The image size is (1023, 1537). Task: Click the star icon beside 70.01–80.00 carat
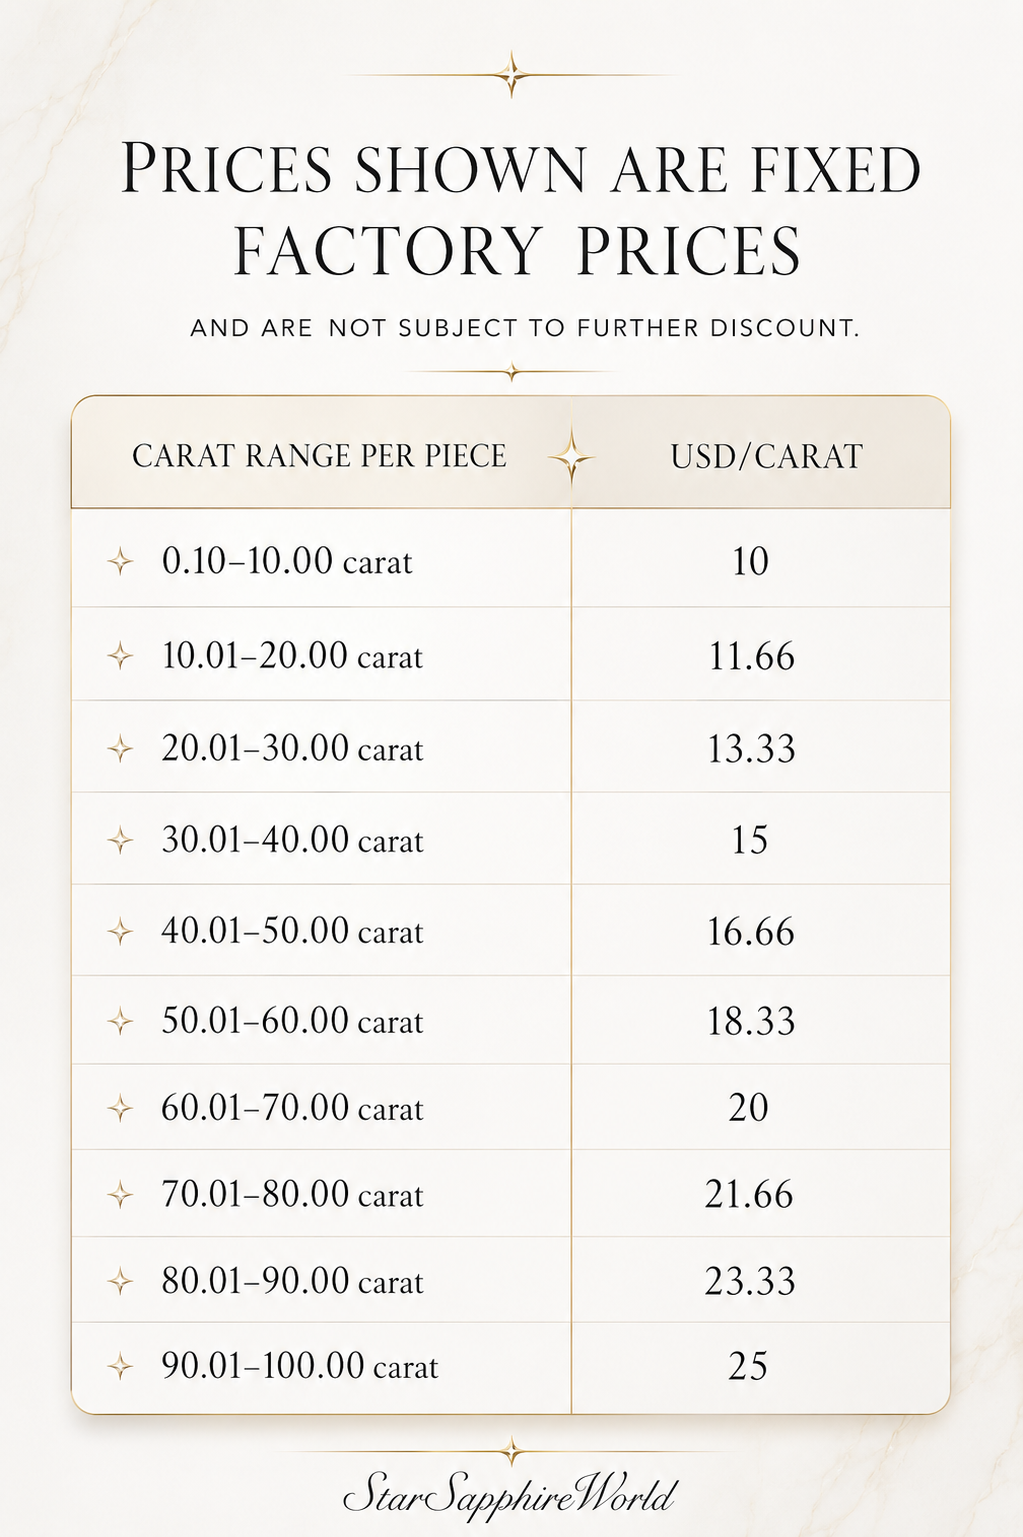tap(120, 1194)
